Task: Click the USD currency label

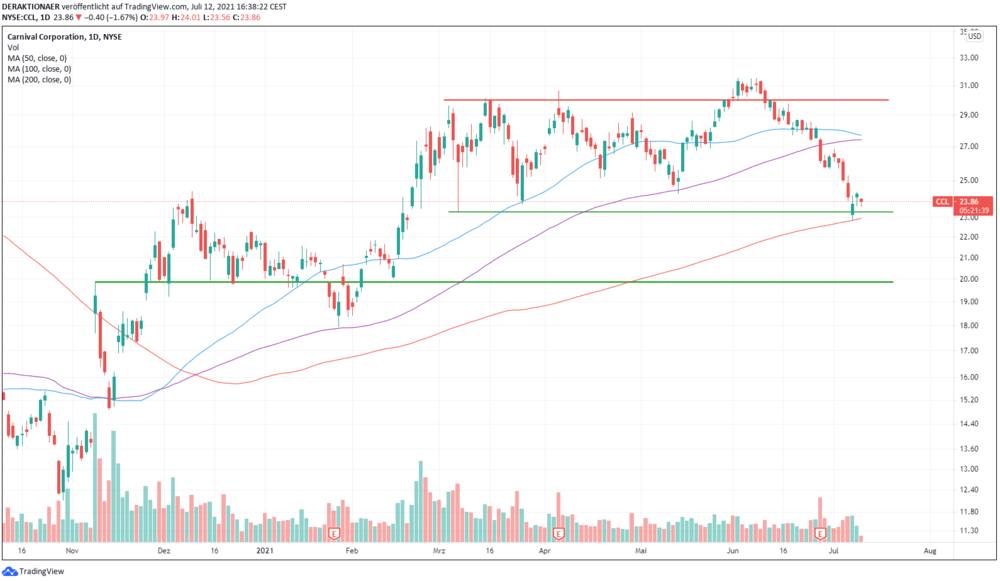Action: [x=974, y=36]
